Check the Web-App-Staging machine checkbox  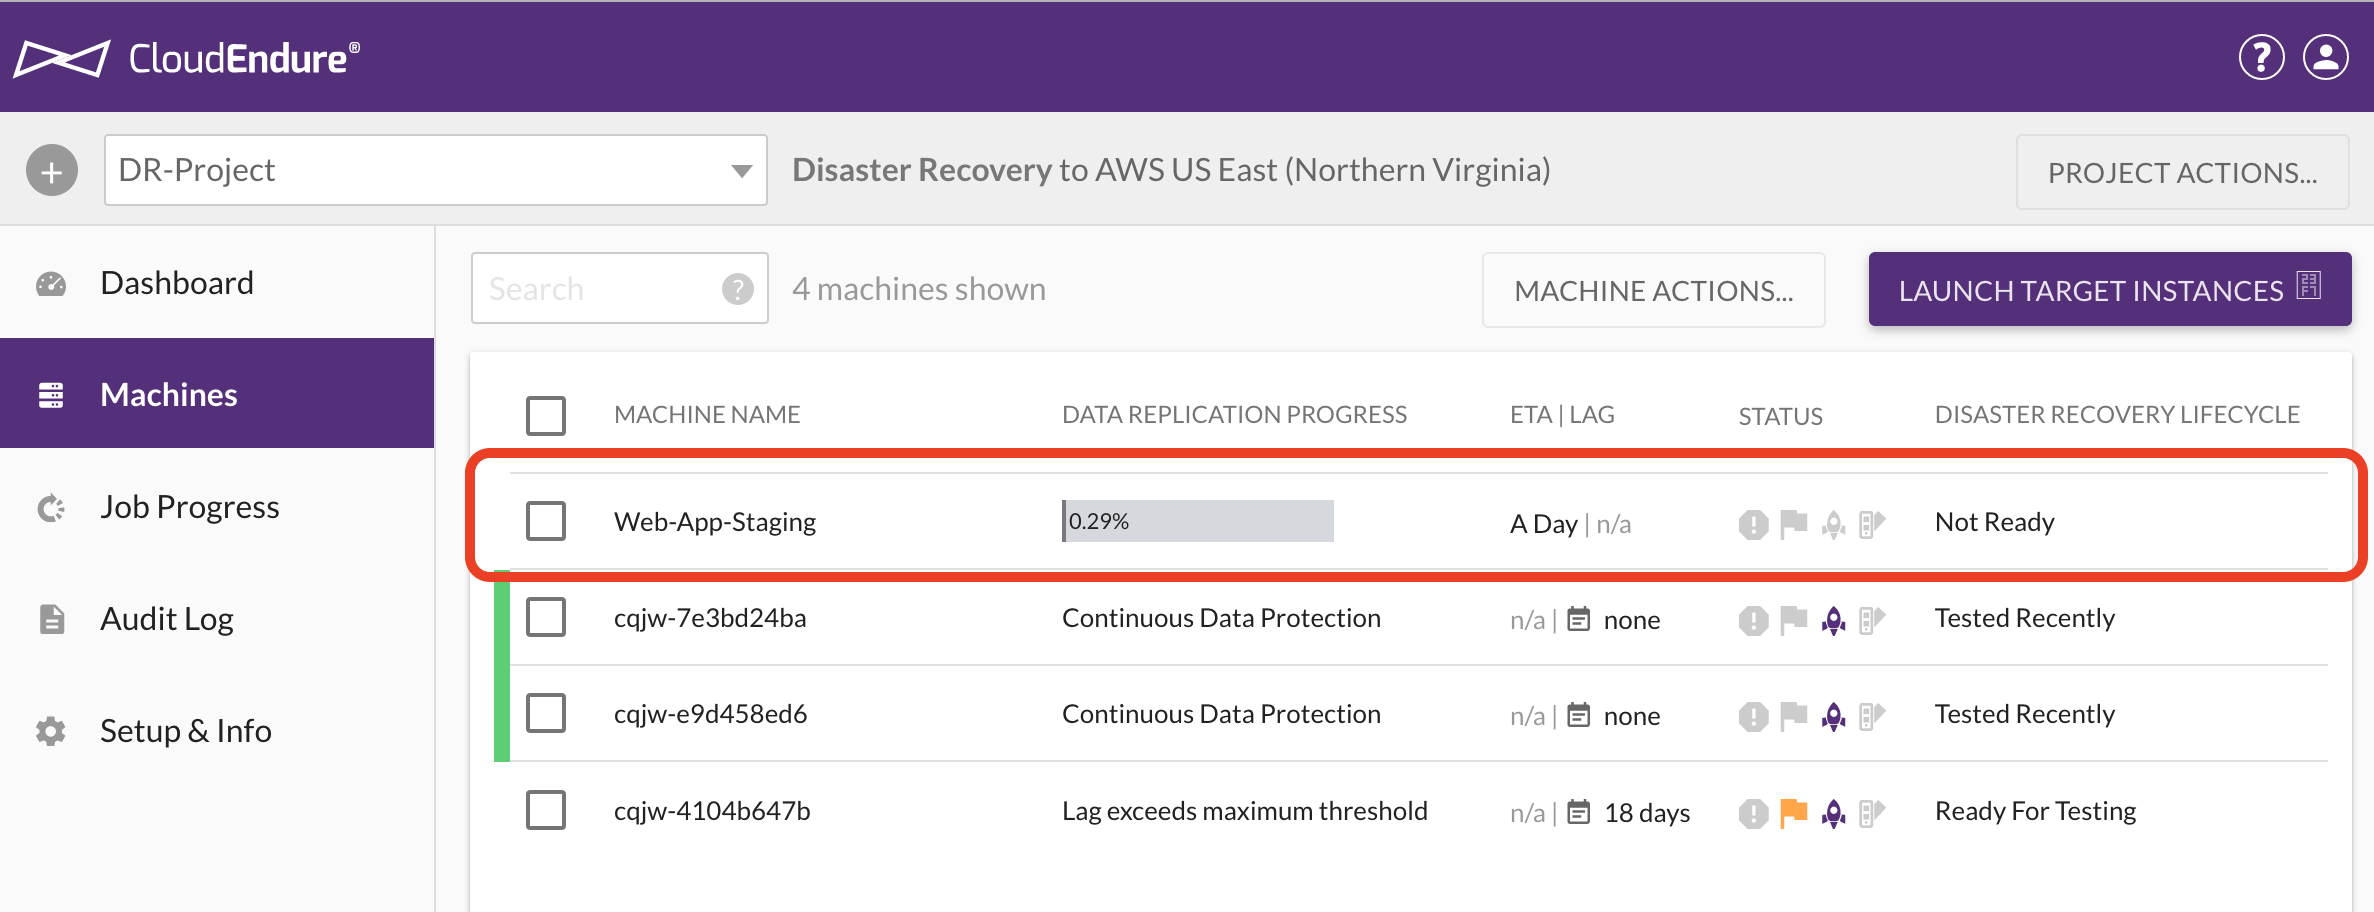click(x=546, y=521)
